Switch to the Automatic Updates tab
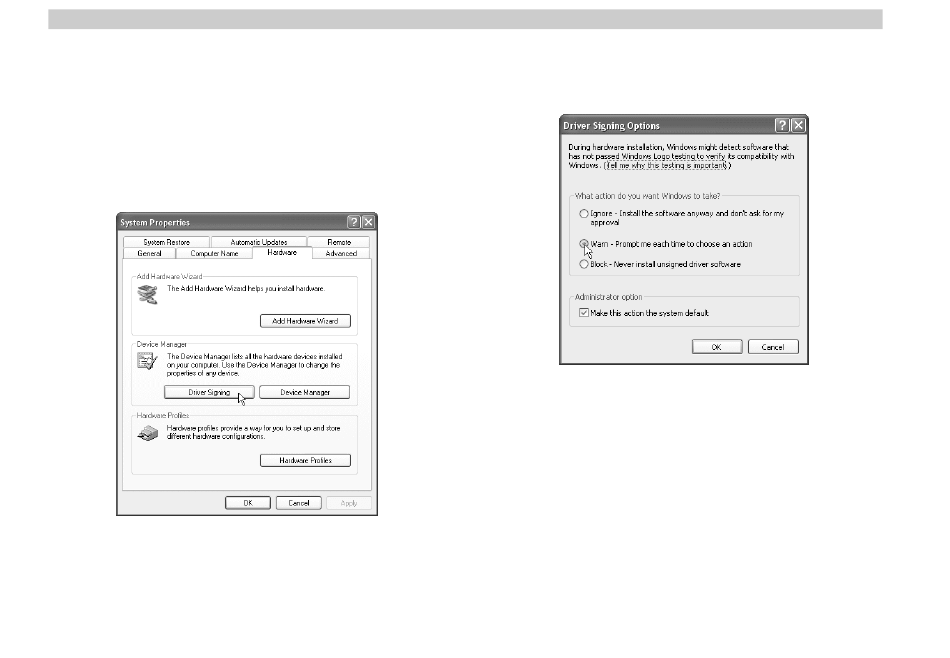Screen dimensions: 950x658 pos(259,242)
